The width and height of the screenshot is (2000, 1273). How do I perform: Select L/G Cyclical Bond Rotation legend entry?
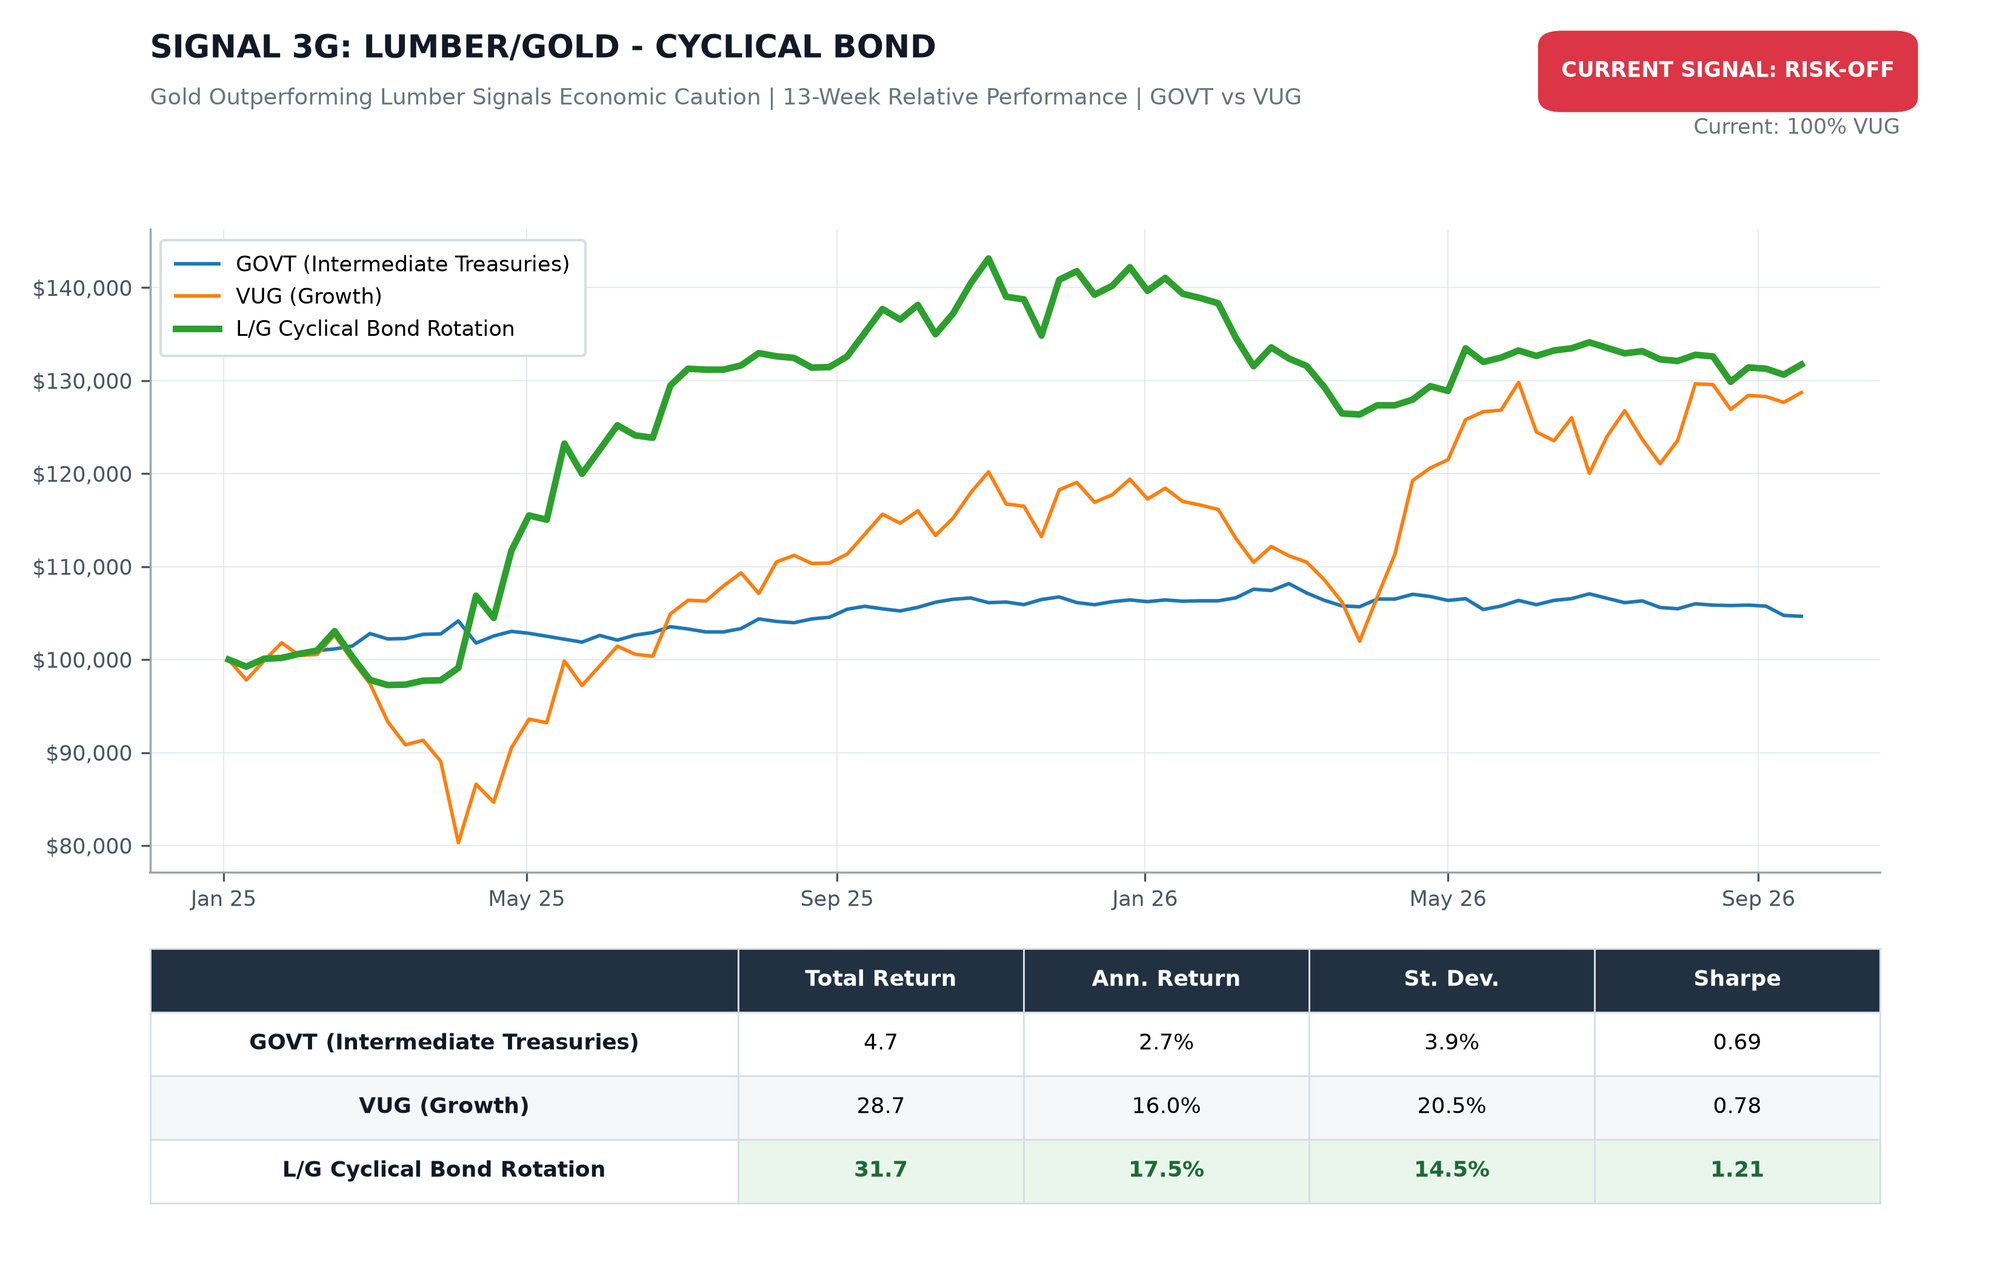pos(344,329)
